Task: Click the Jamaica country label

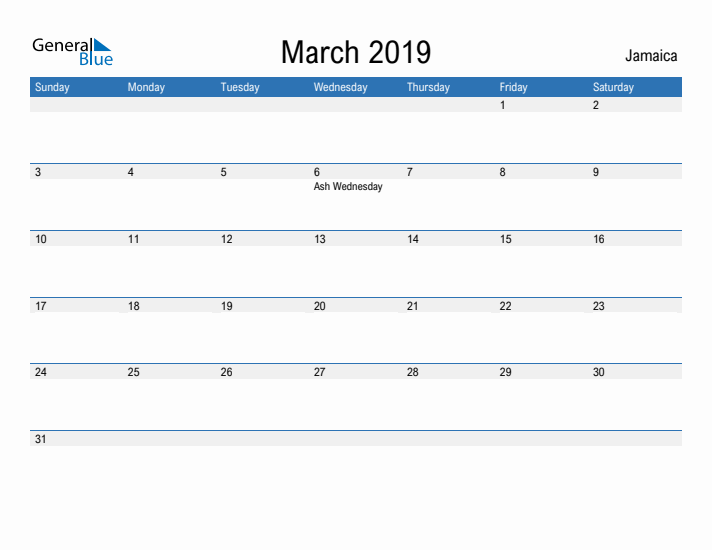Action: [x=651, y=55]
